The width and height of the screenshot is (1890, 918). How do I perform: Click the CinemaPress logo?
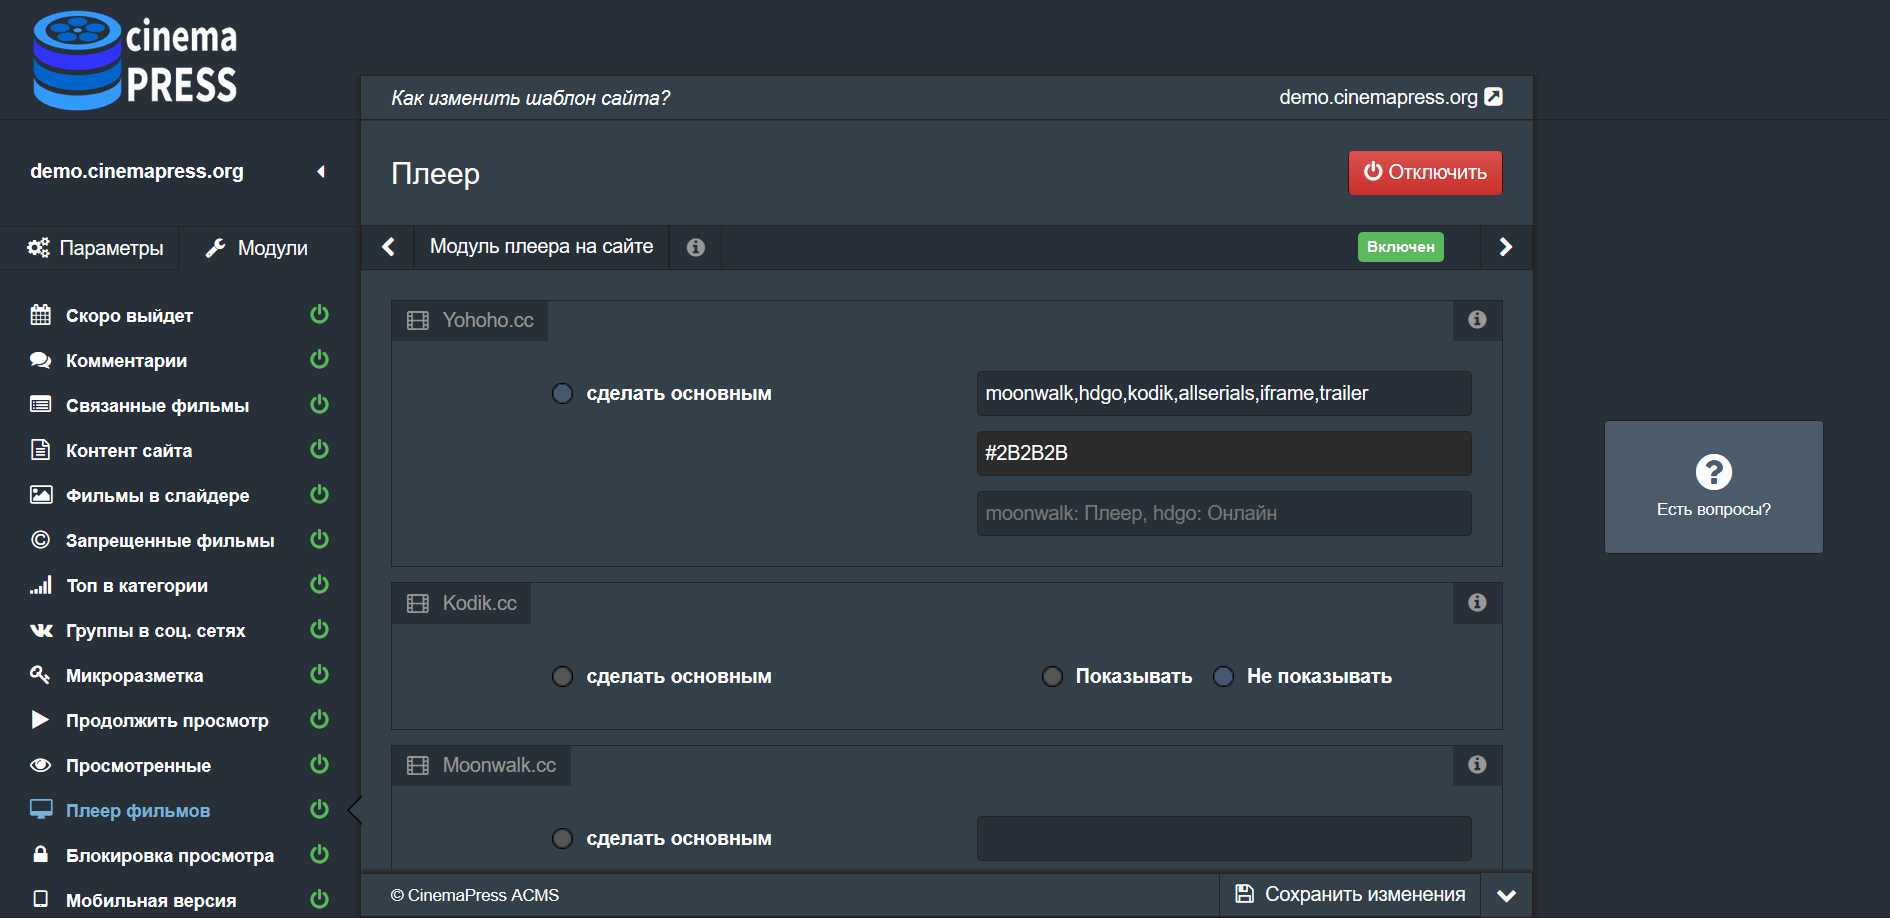click(x=135, y=60)
